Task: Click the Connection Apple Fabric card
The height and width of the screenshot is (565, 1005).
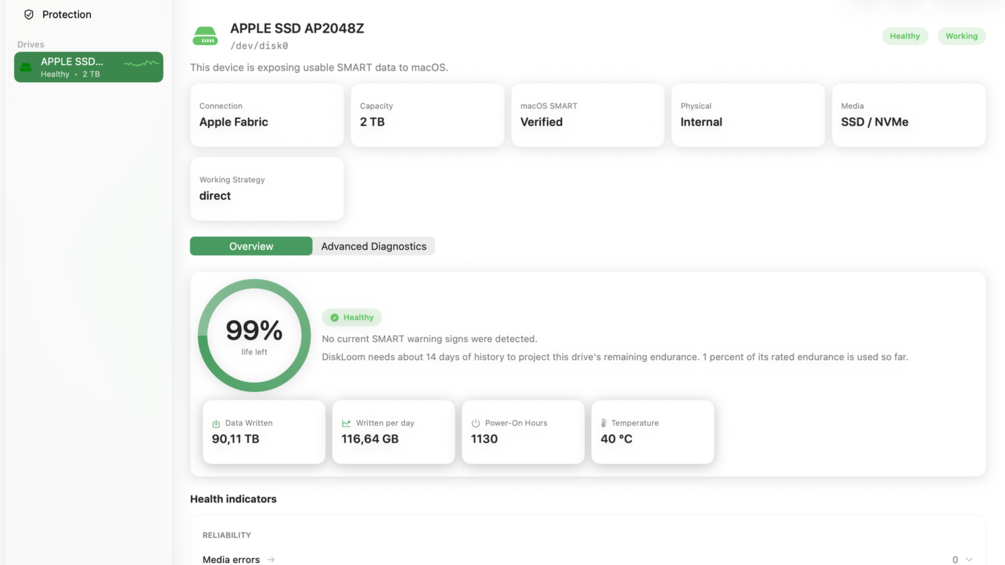Action: 267,115
